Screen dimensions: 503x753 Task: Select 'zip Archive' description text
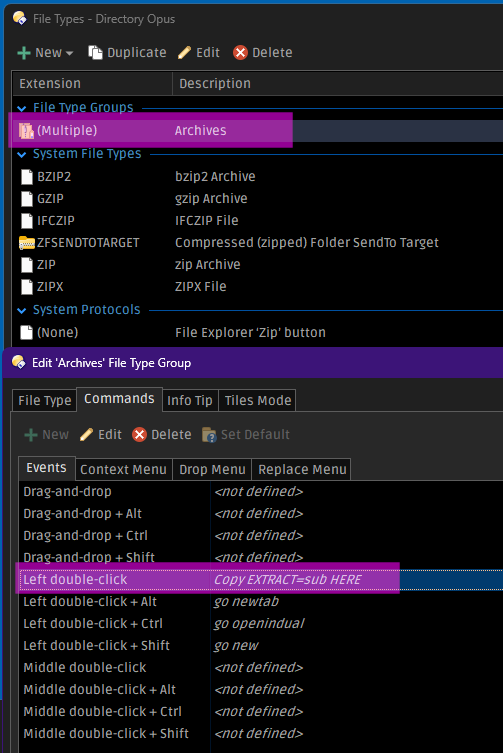[x=208, y=265]
